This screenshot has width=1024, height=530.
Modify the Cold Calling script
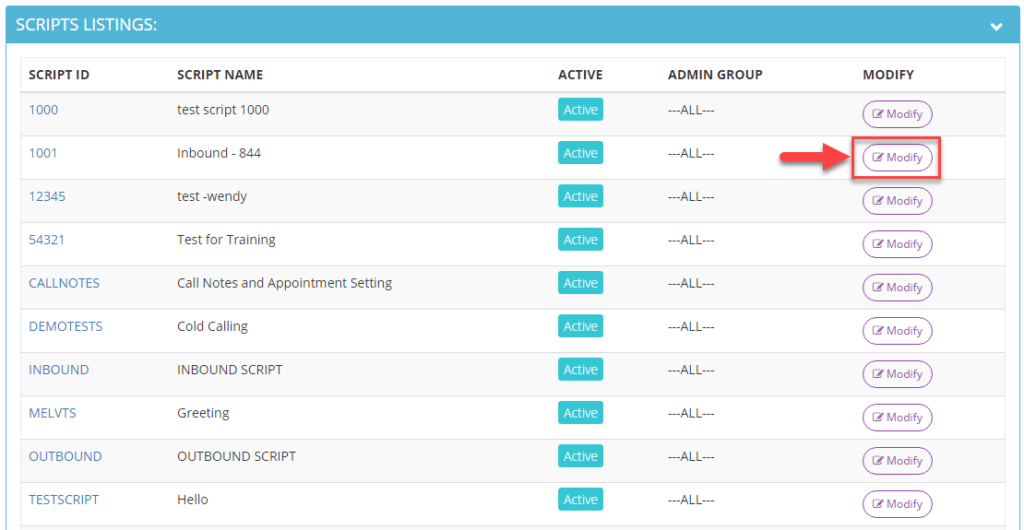click(897, 331)
